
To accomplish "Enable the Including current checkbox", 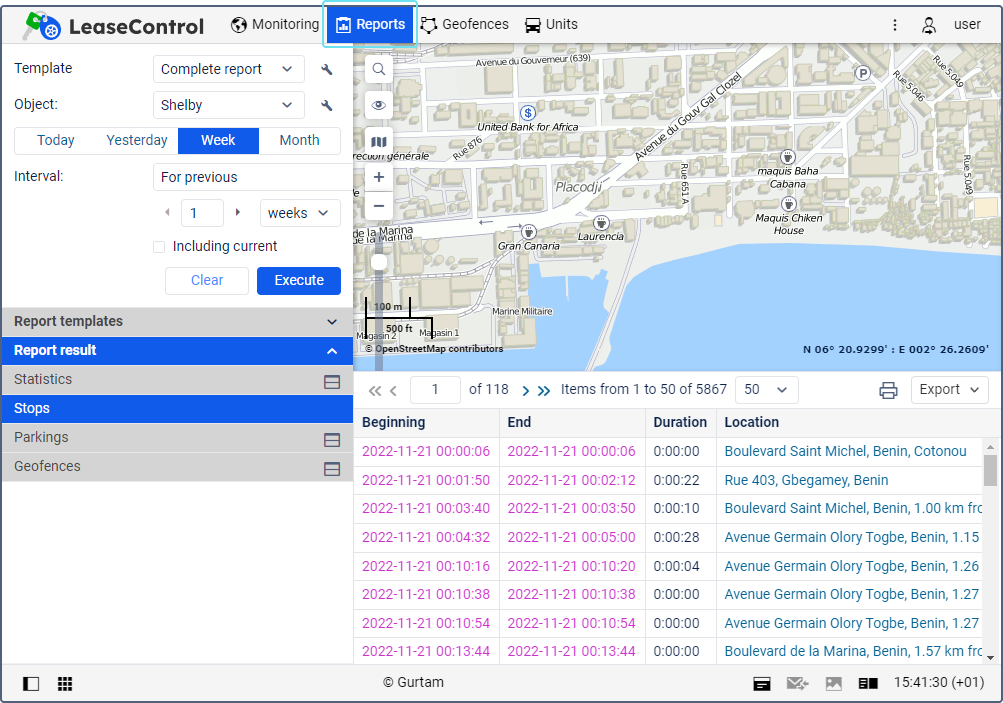I will tap(159, 247).
